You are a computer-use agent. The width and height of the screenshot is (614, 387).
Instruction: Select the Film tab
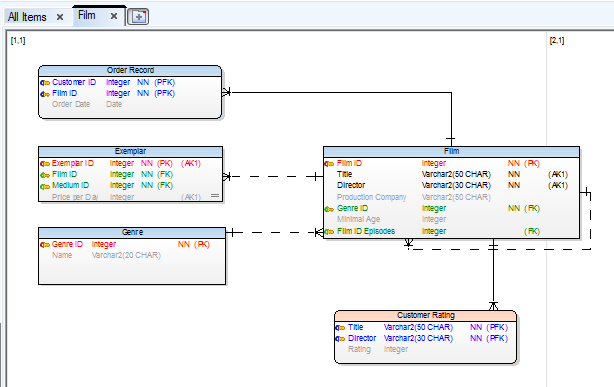(87, 16)
